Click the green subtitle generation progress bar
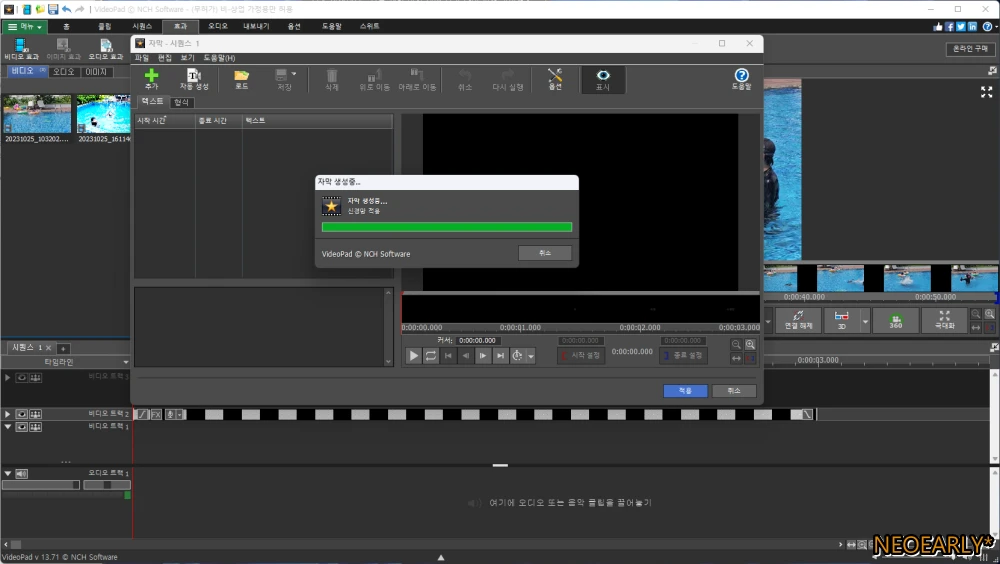1000x564 pixels. 446,227
